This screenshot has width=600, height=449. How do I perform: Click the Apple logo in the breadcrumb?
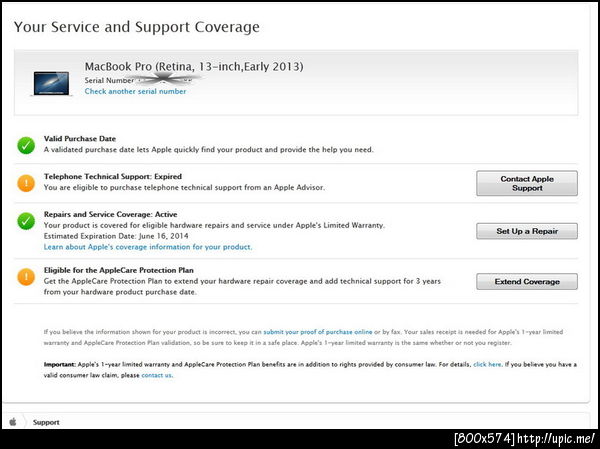point(13,422)
